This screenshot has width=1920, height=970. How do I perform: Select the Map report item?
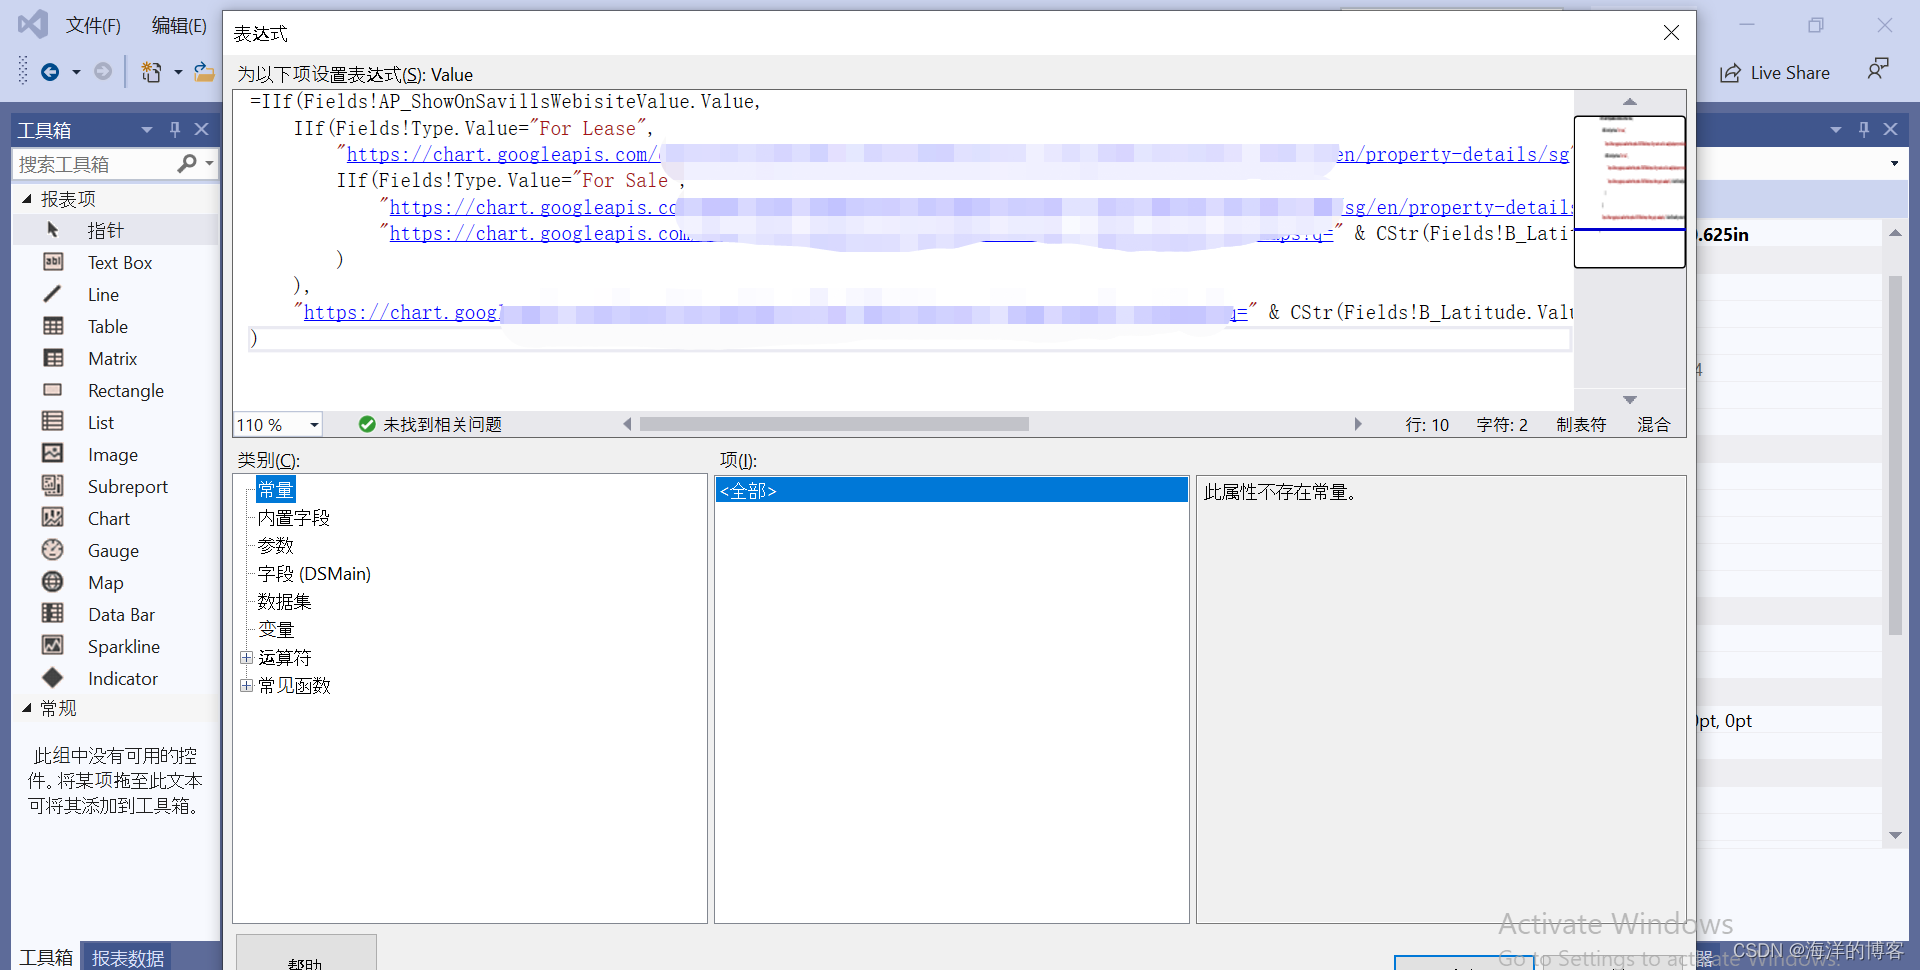[x=106, y=582]
